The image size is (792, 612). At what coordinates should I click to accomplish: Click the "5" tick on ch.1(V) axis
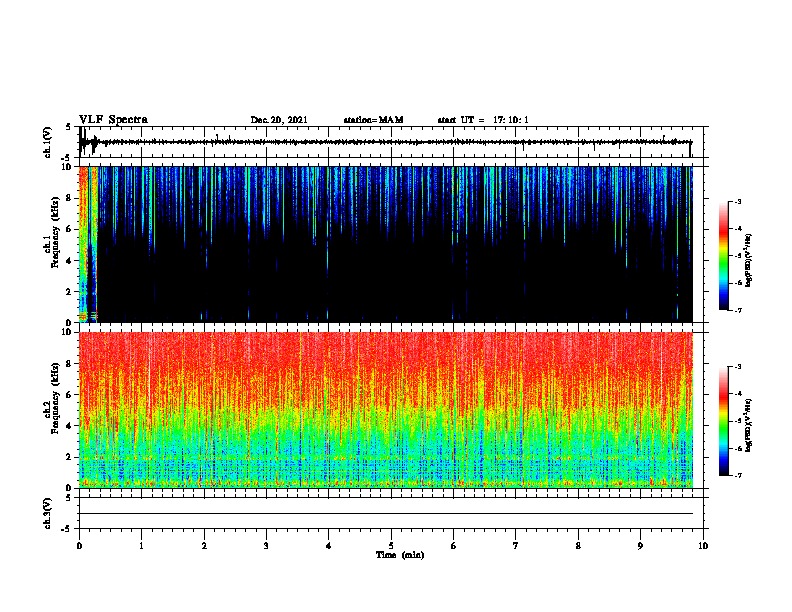(x=69, y=127)
